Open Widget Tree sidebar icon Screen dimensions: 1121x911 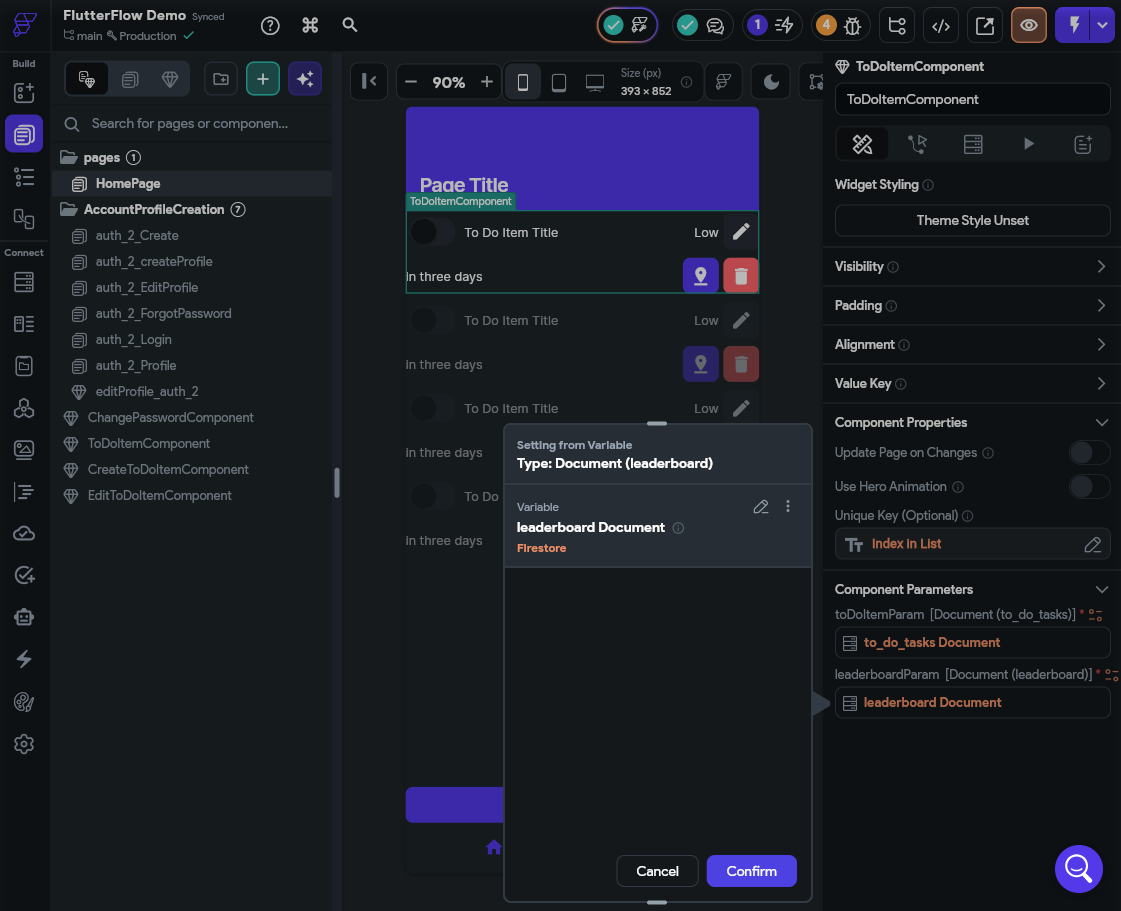24,177
